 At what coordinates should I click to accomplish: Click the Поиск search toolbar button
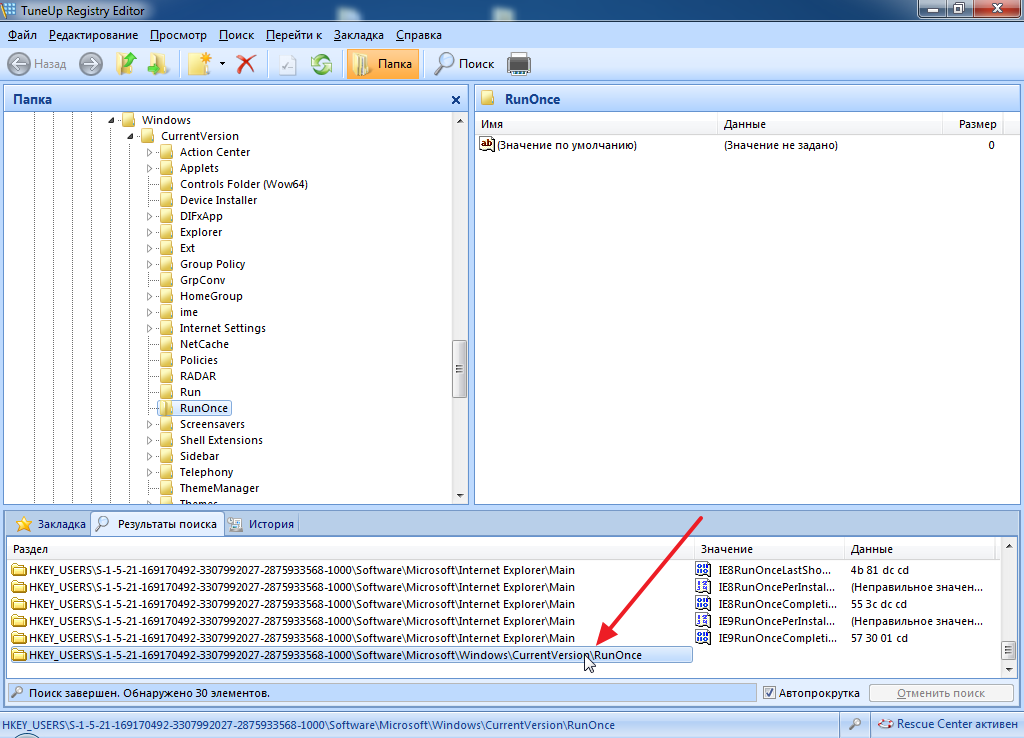point(464,63)
